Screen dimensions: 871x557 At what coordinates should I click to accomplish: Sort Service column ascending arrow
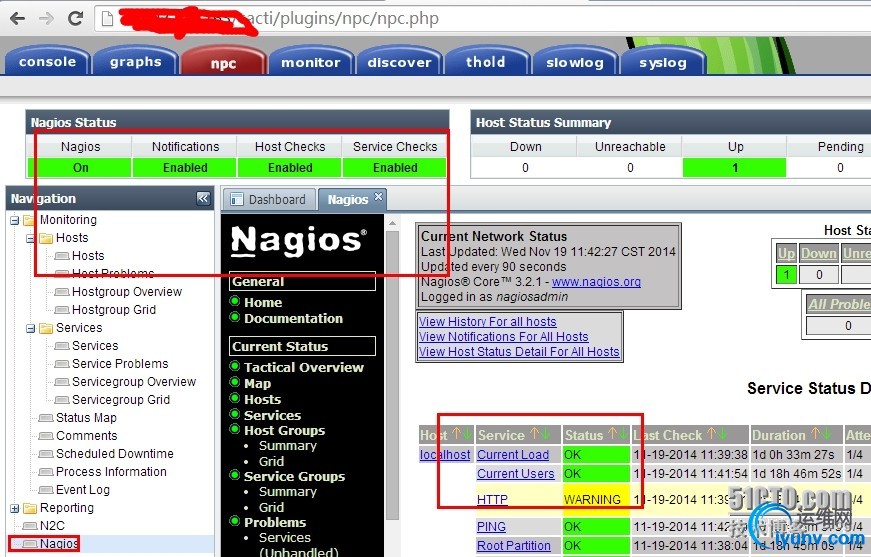click(x=534, y=434)
